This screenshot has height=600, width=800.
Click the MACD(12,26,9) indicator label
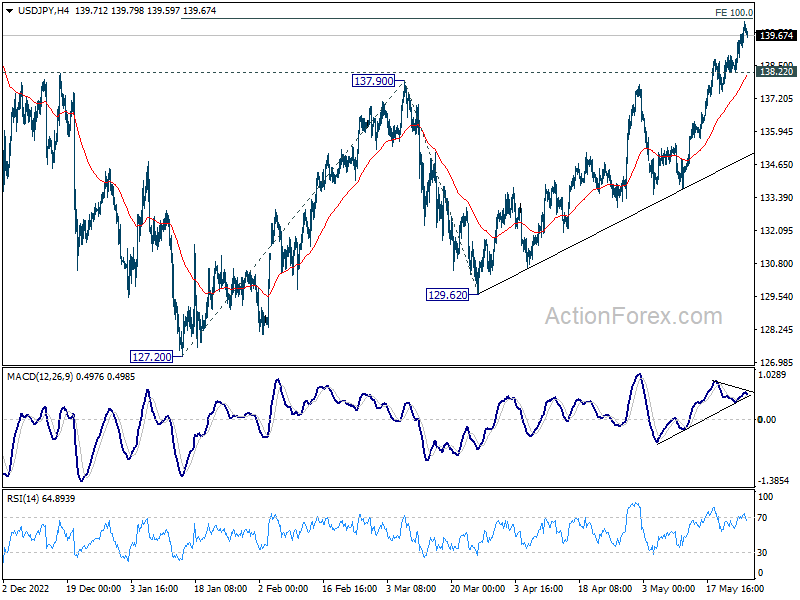coord(40,377)
